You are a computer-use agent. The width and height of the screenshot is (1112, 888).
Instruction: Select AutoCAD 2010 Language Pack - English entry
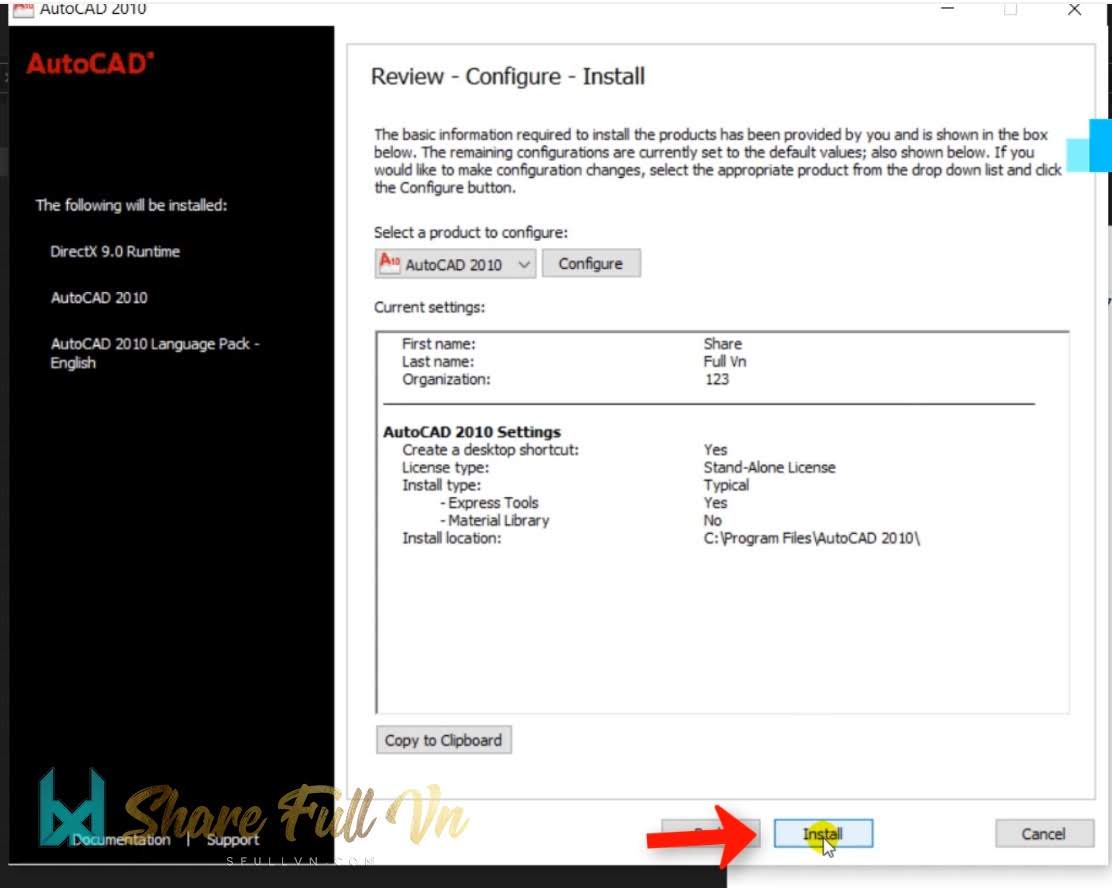tap(155, 353)
